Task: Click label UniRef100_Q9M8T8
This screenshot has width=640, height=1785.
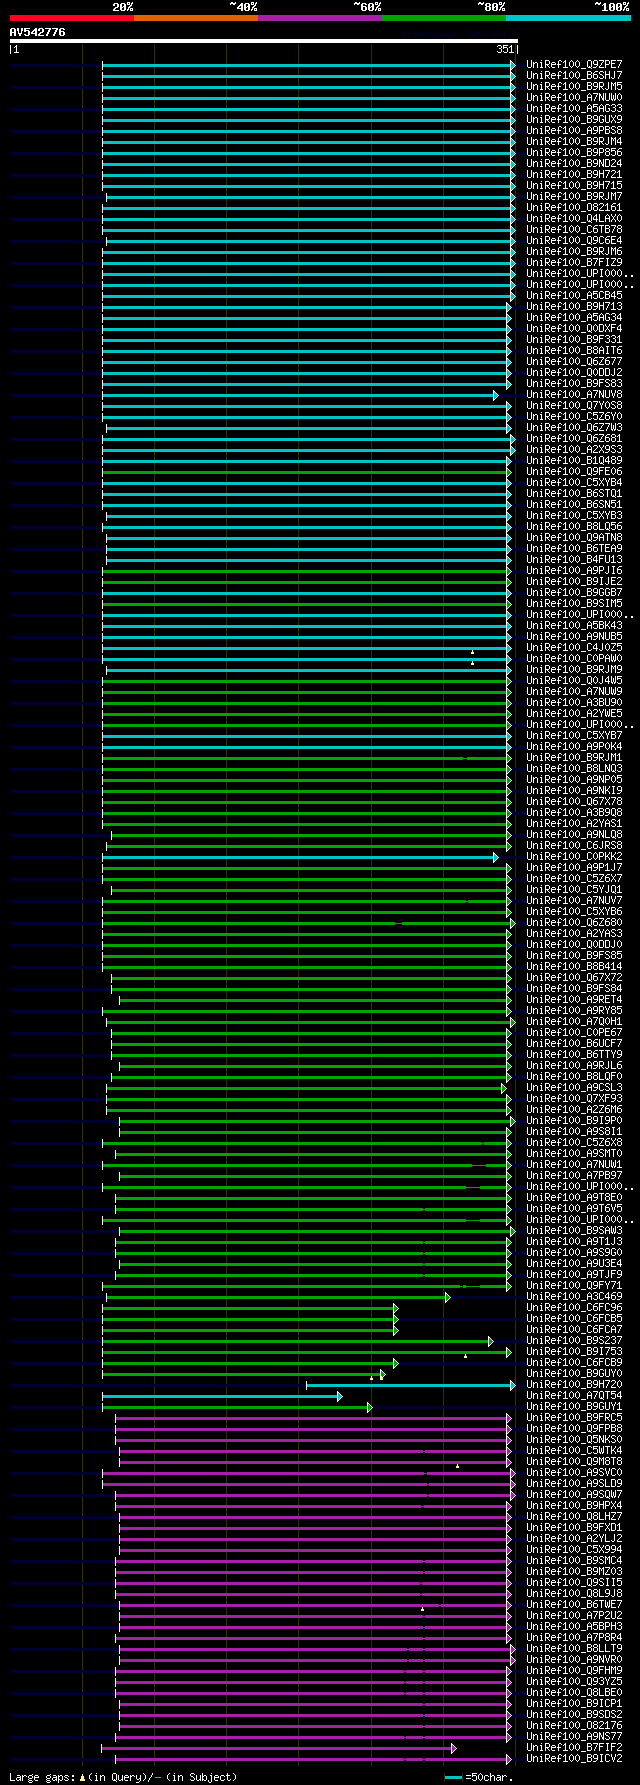Action: 574,1461
